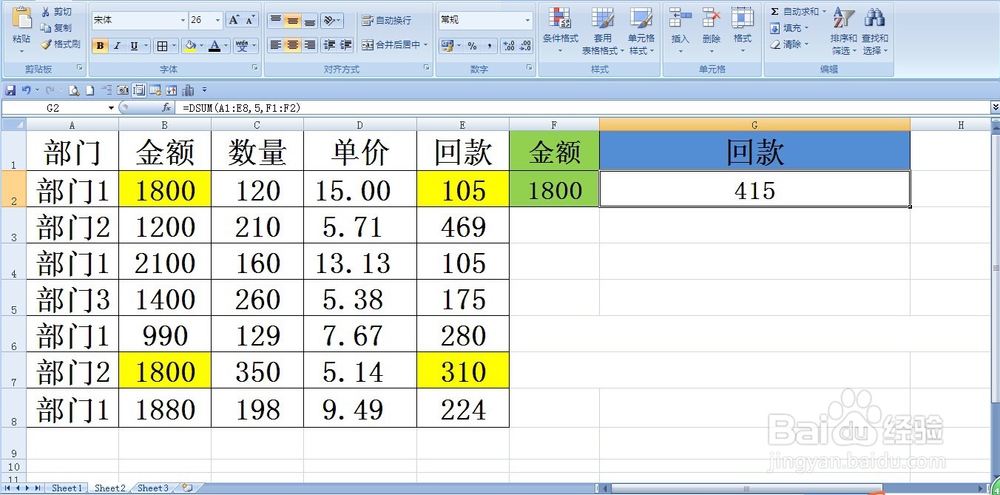Open the phonetic guide (wén) button

pyautogui.click(x=242, y=46)
